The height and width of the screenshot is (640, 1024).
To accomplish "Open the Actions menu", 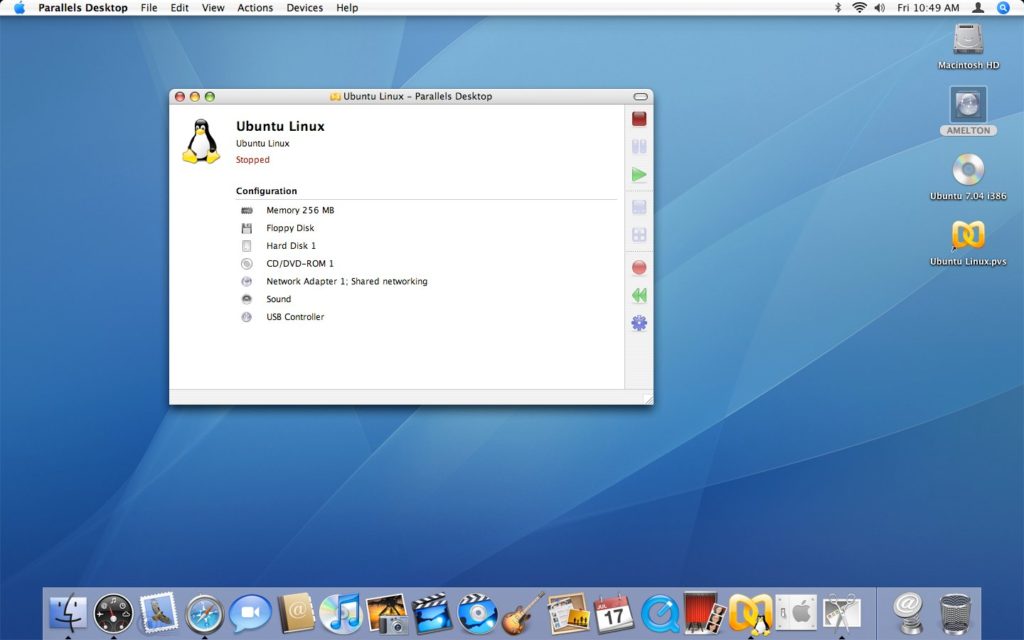I will pos(255,8).
